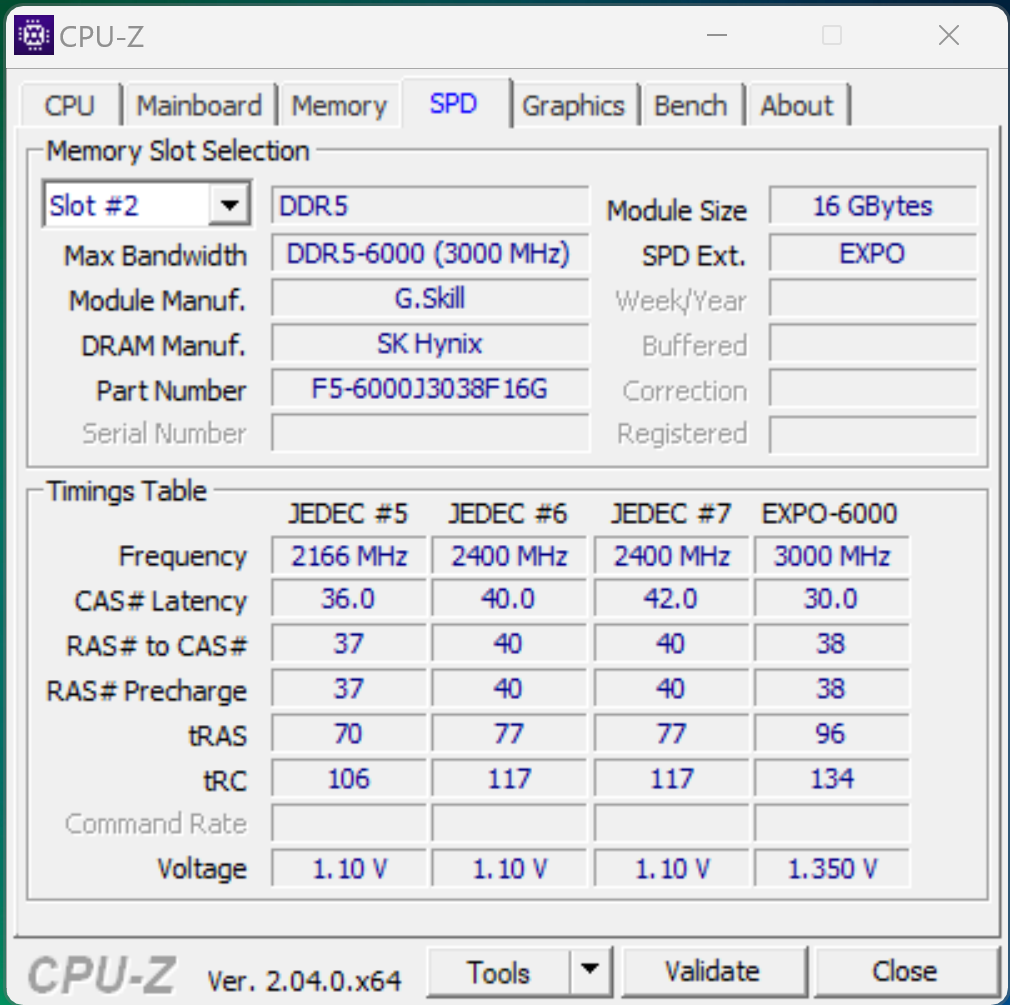Click the Memory Slot Selection group label
This screenshot has width=1010, height=1005.
[x=178, y=151]
